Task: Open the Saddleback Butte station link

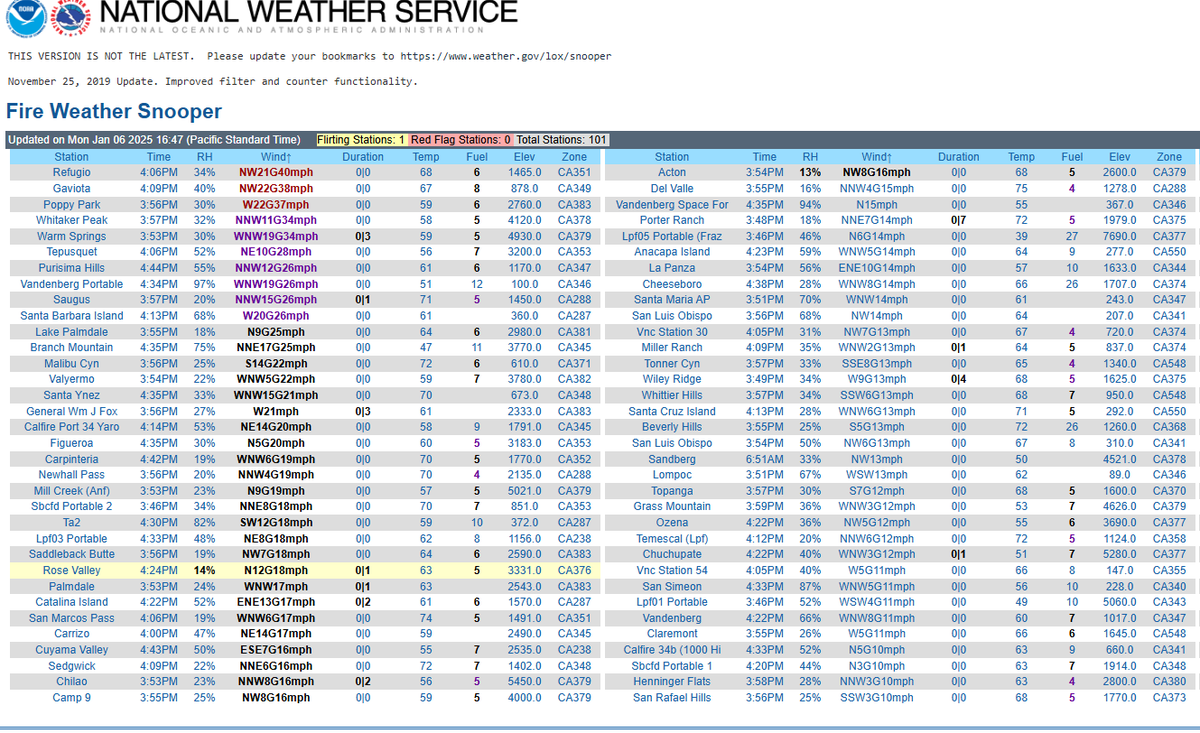Action: (x=72, y=554)
